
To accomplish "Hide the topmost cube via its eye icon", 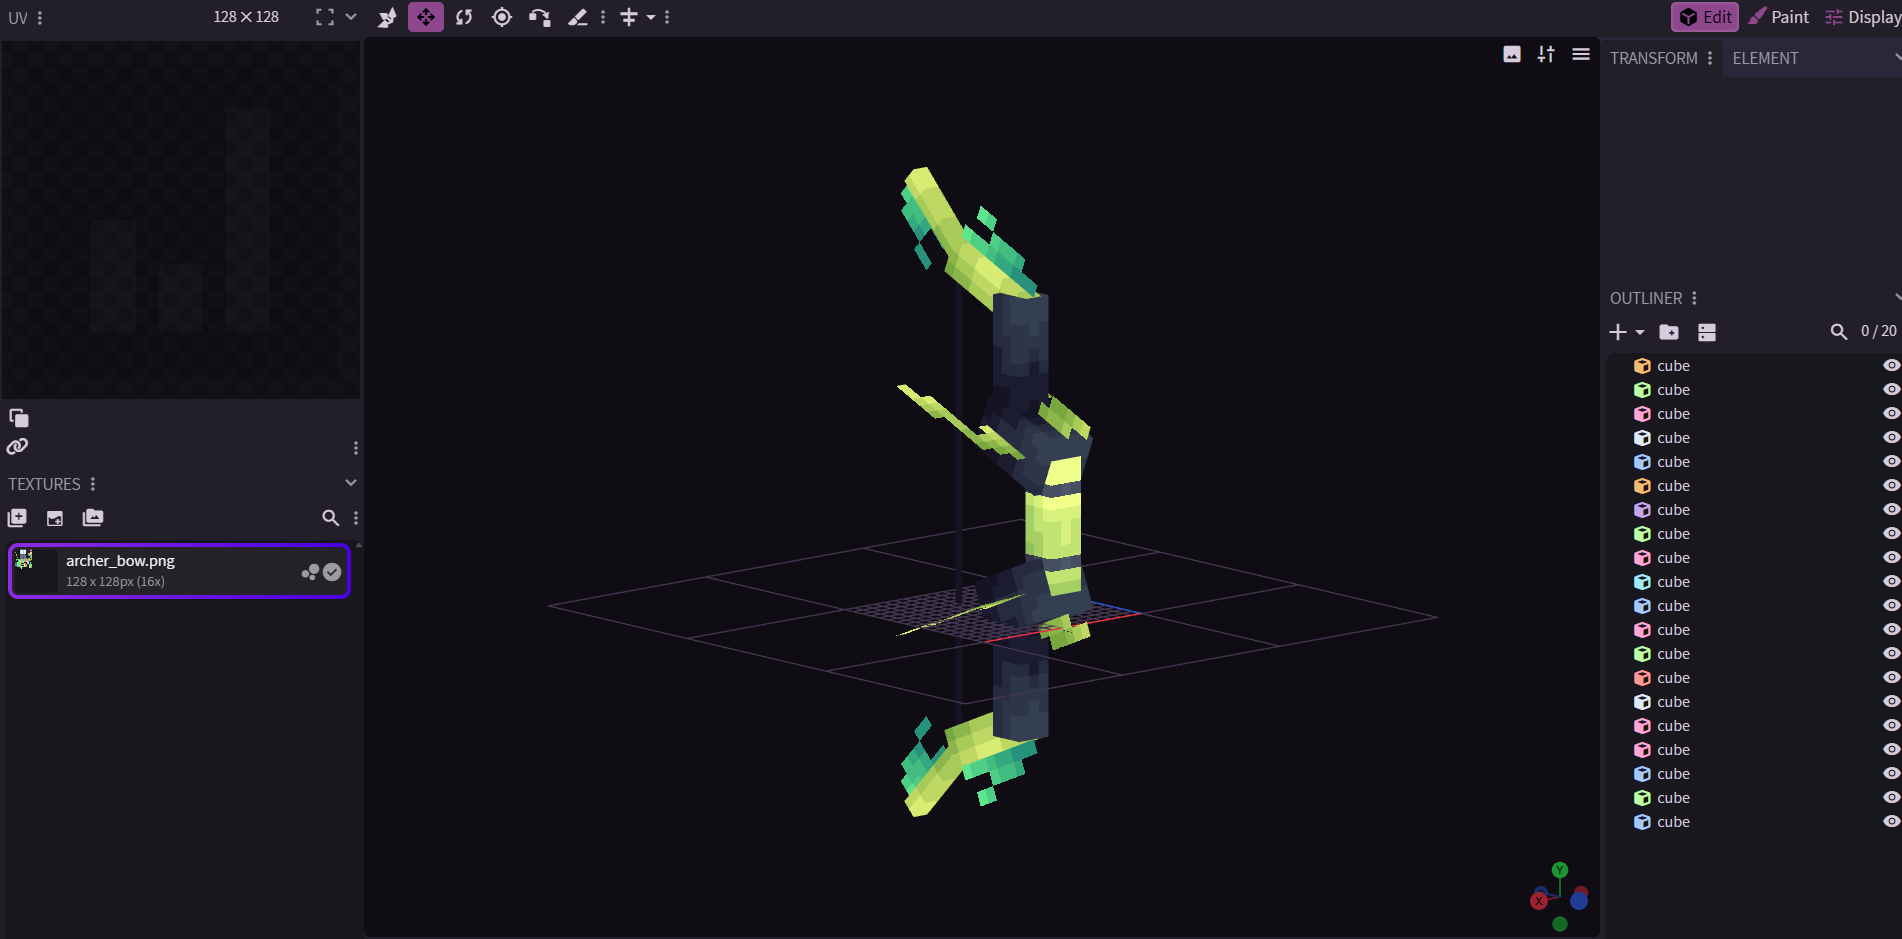I will [1891, 366].
